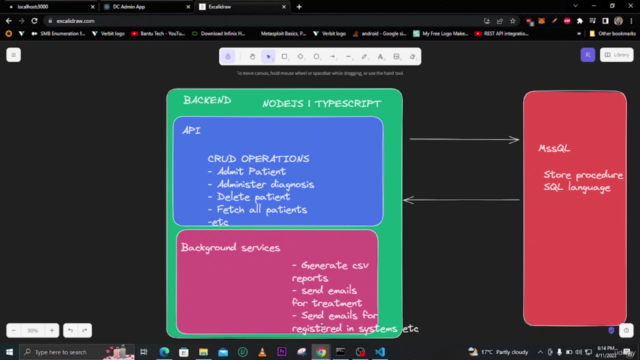The width and height of the screenshot is (640, 360).
Task: Open the Chrome extensions puzzle menu
Action: [580, 21]
